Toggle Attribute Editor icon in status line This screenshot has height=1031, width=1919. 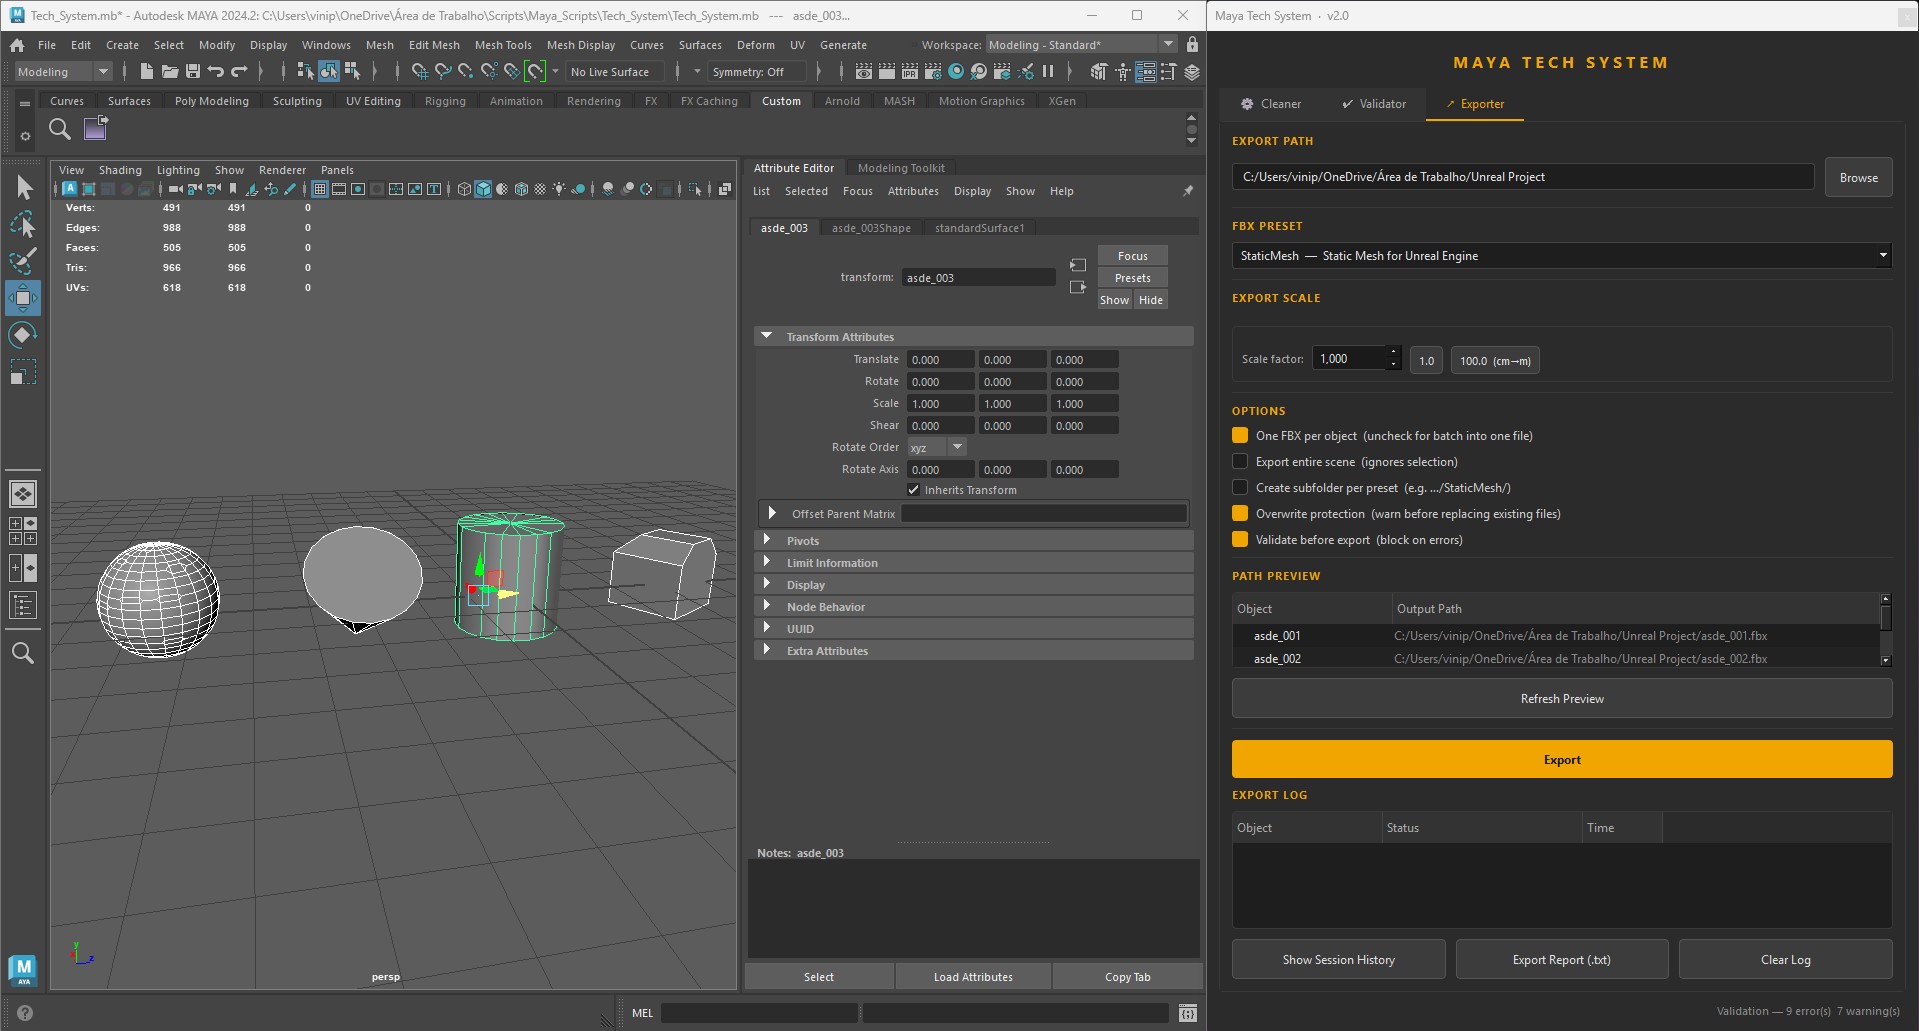1146,72
